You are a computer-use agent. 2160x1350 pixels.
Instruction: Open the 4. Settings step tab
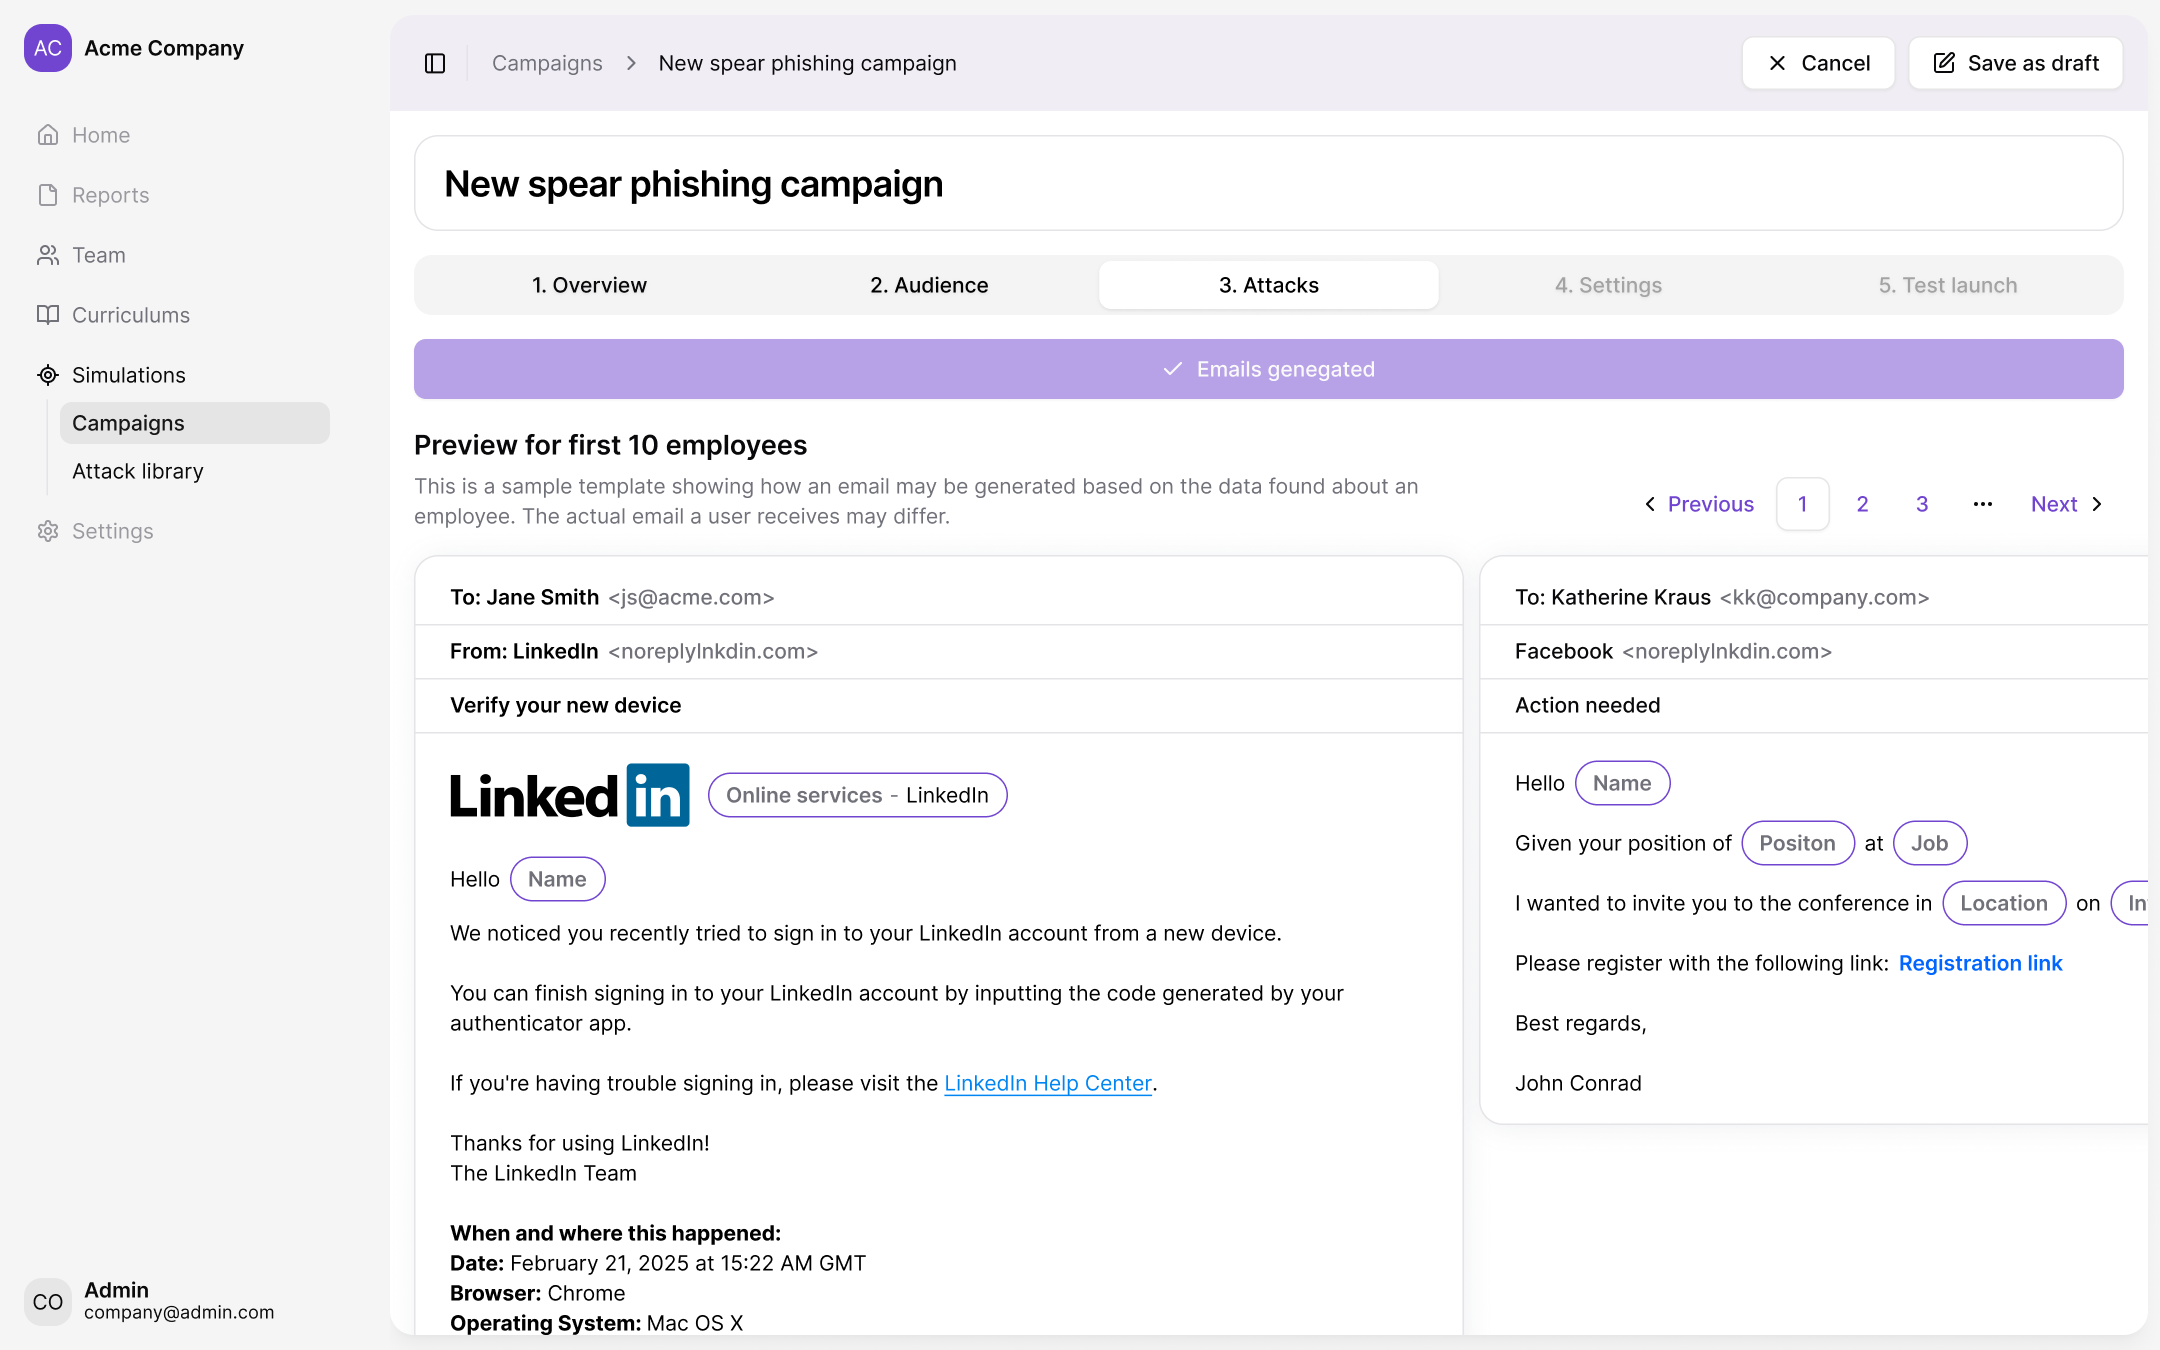(x=1608, y=285)
